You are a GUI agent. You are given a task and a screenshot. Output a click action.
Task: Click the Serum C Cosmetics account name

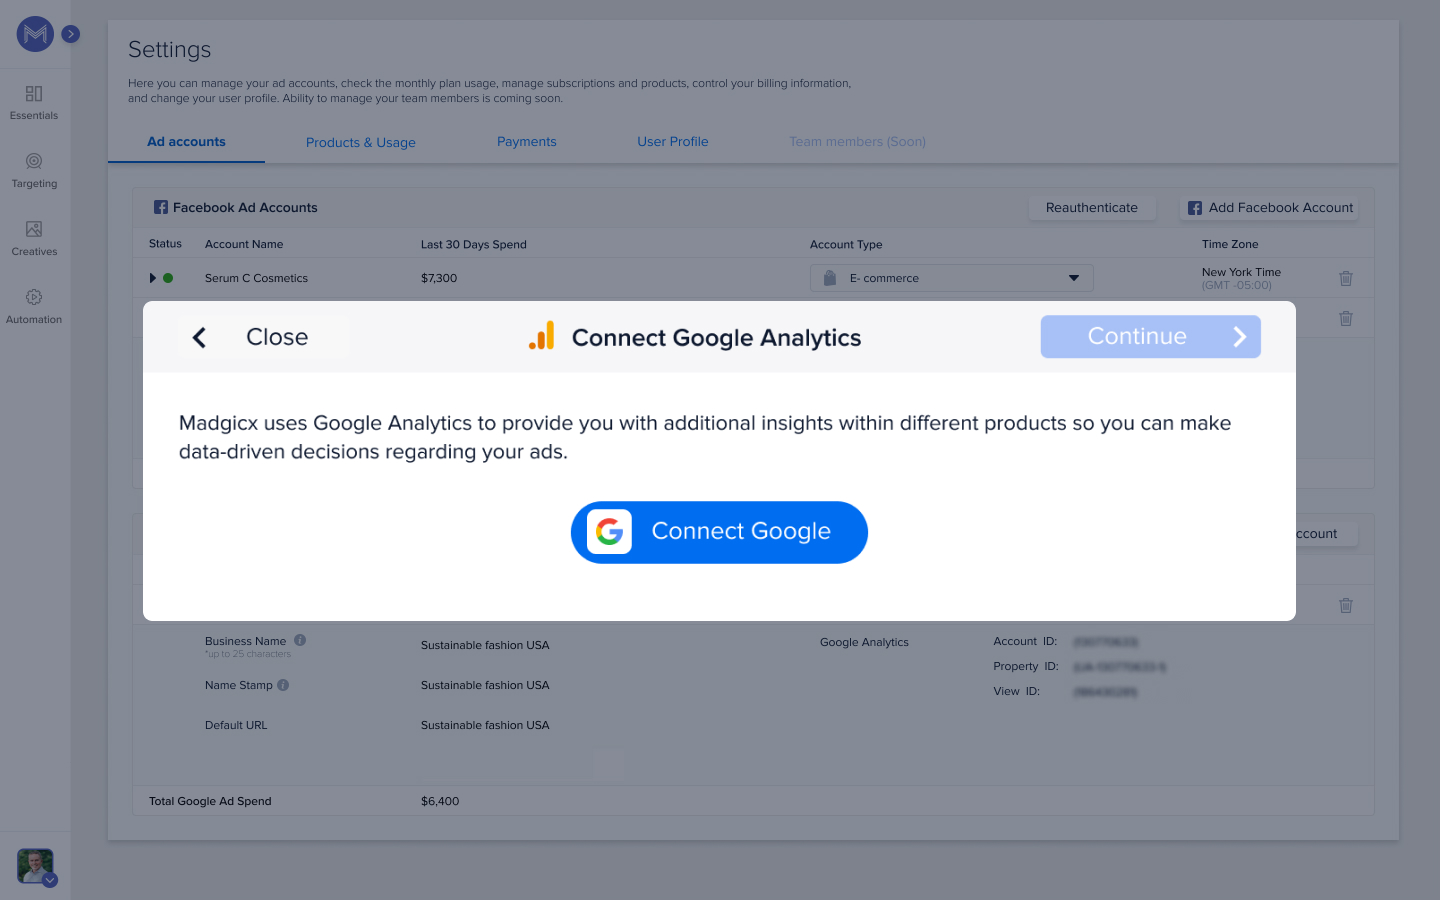click(256, 278)
